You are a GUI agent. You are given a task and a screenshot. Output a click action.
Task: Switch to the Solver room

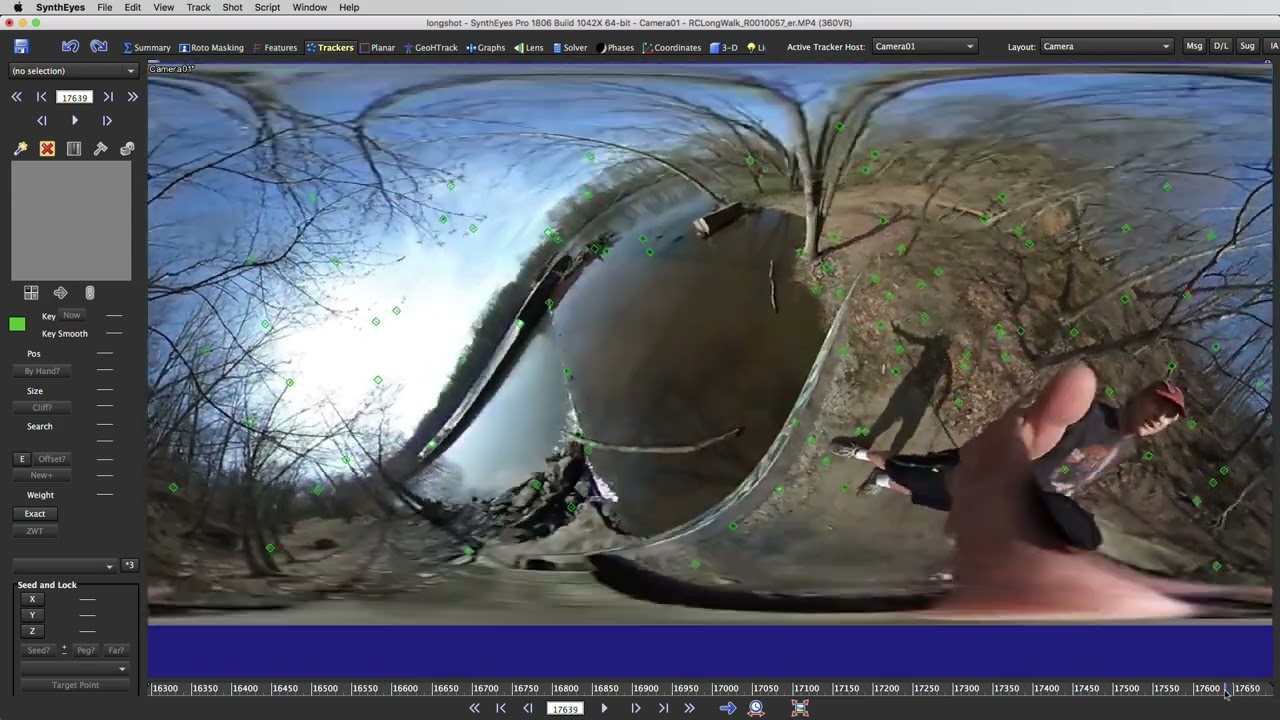pyautogui.click(x=570, y=47)
